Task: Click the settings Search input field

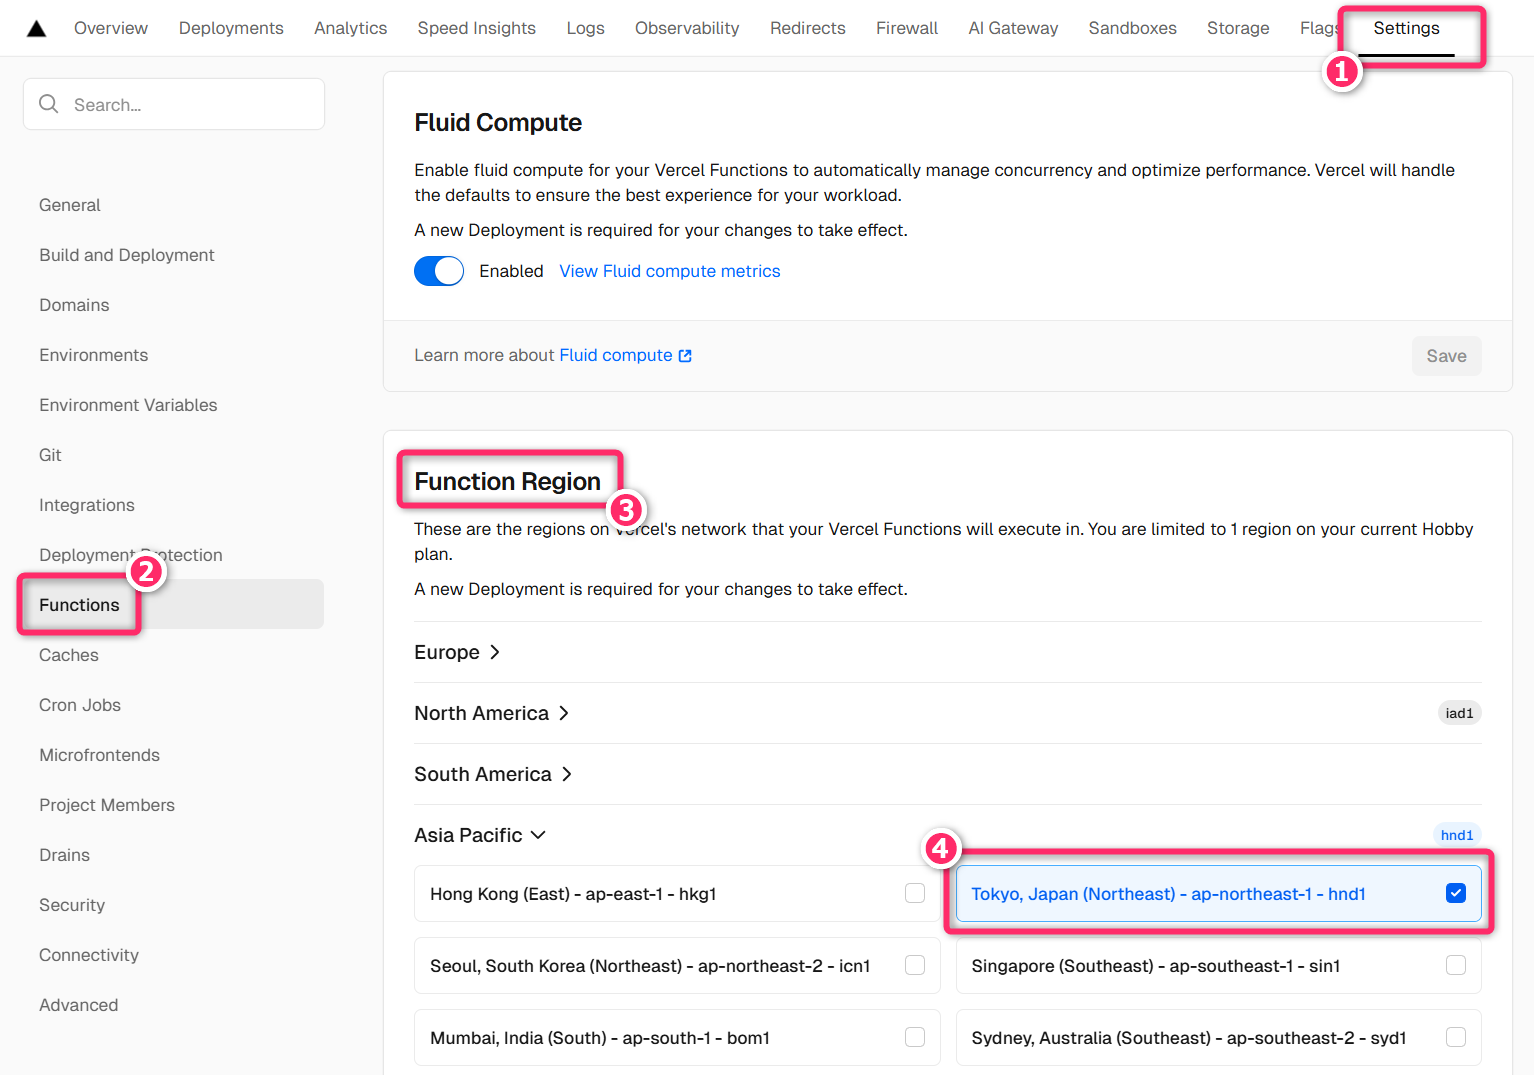Action: pos(190,104)
